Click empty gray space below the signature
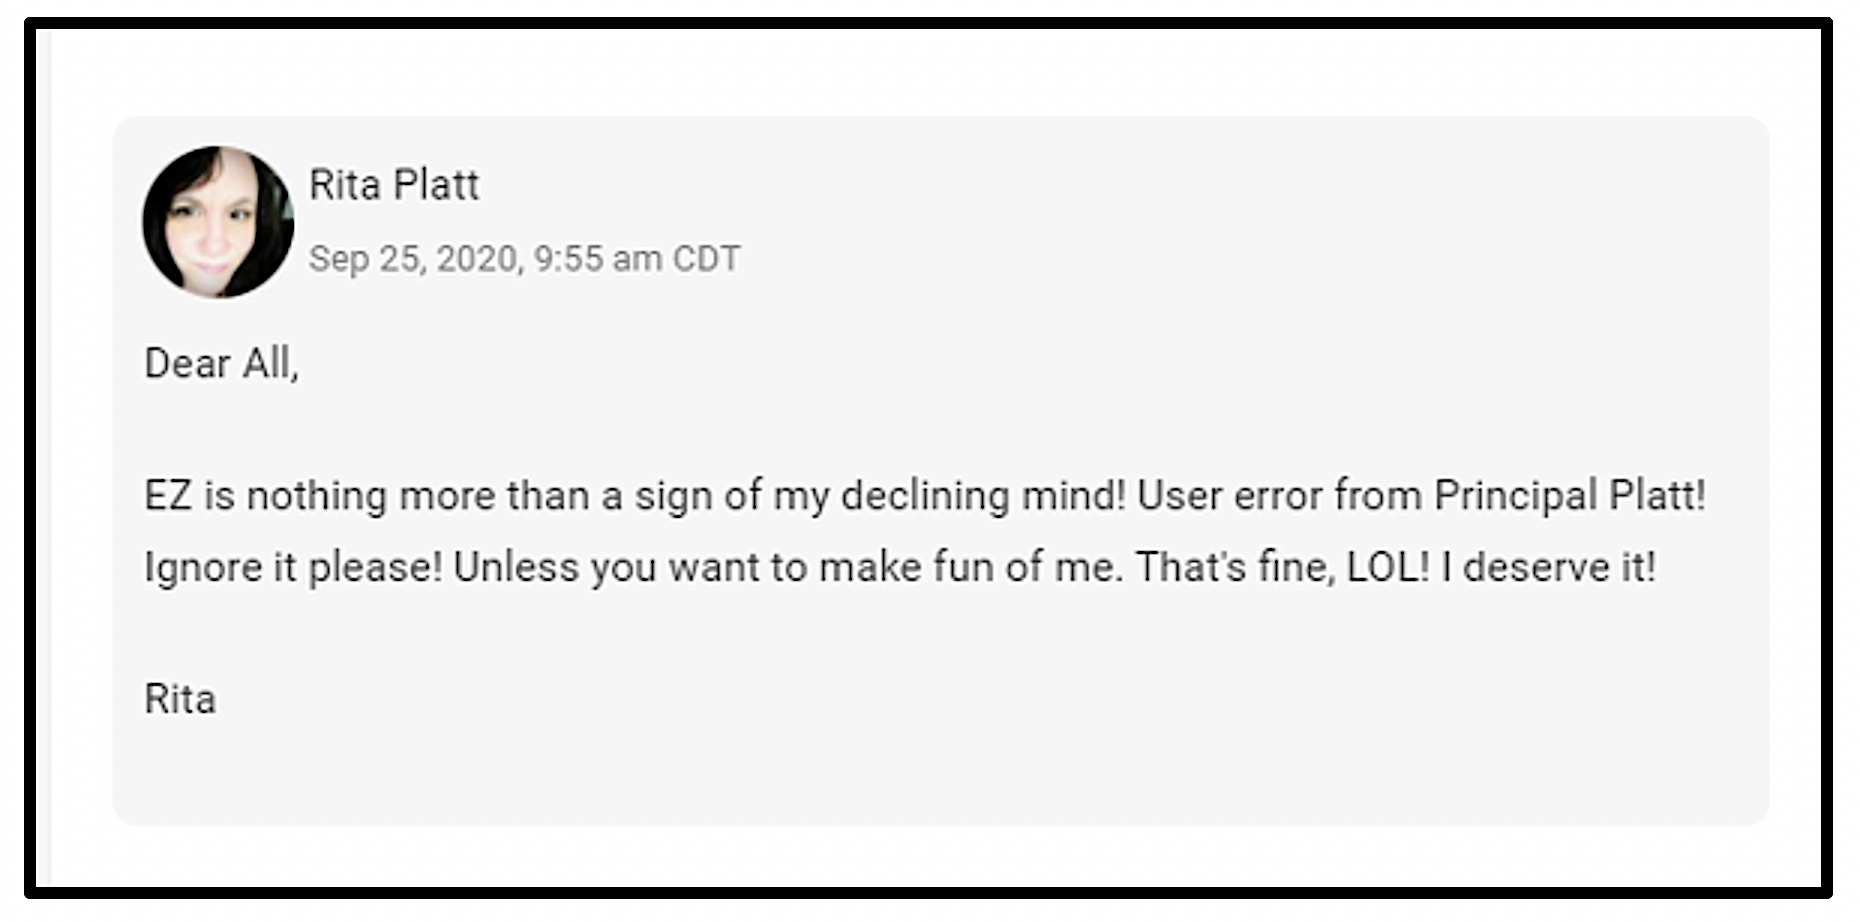Image resolution: width=1860 pixels, height=922 pixels. point(940,775)
